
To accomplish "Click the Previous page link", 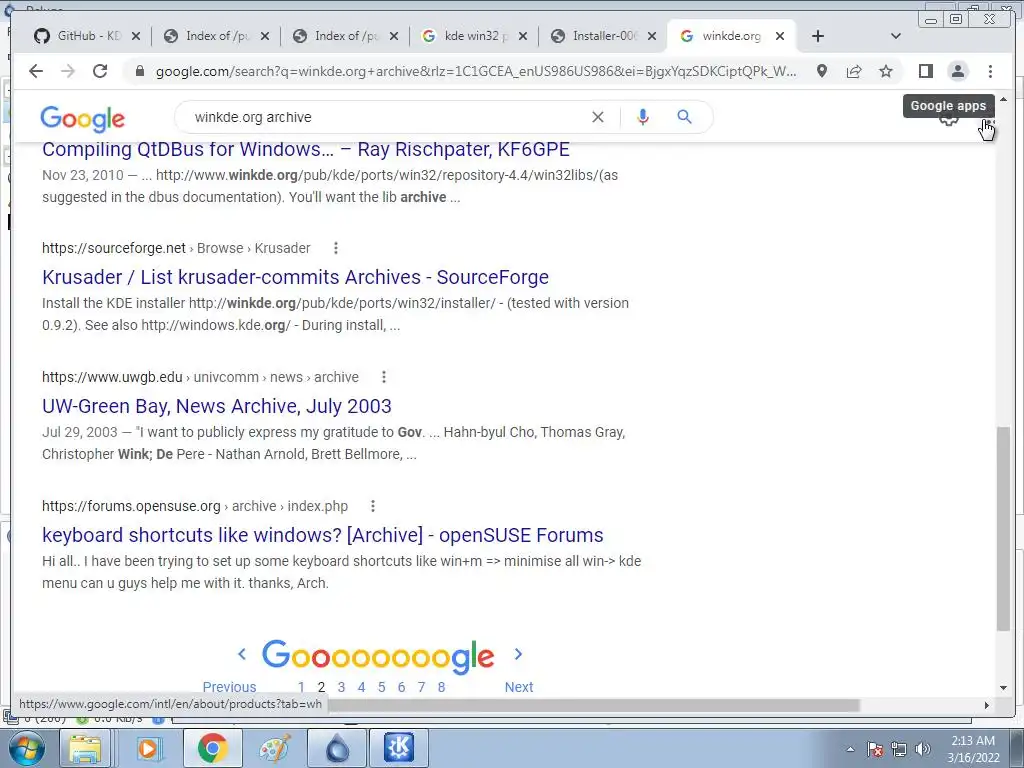I will [x=229, y=687].
